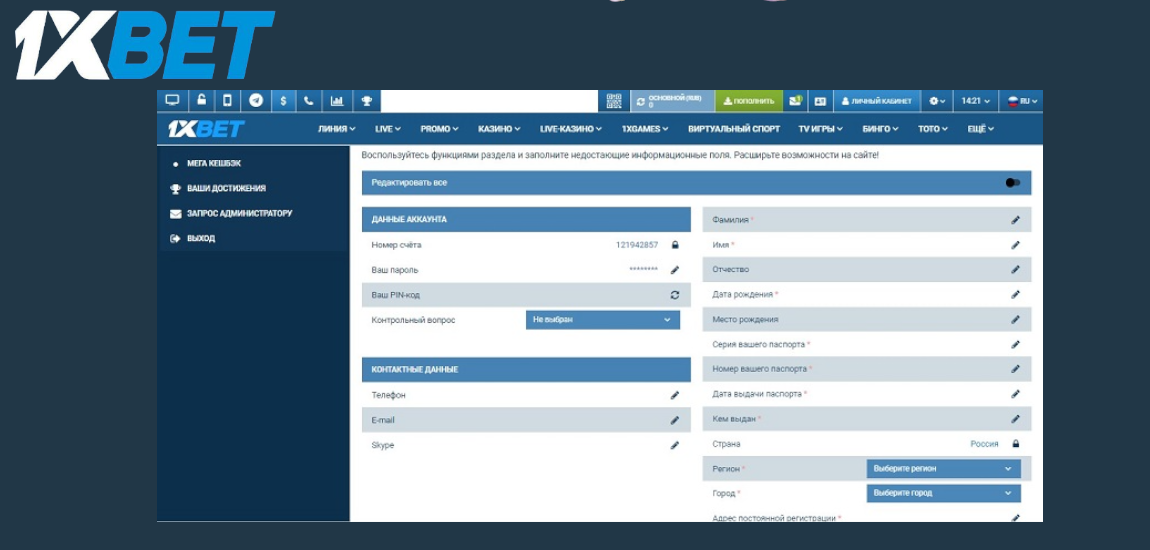Edit the Skype field pencil icon
This screenshot has width=1150, height=550.
(x=675, y=445)
